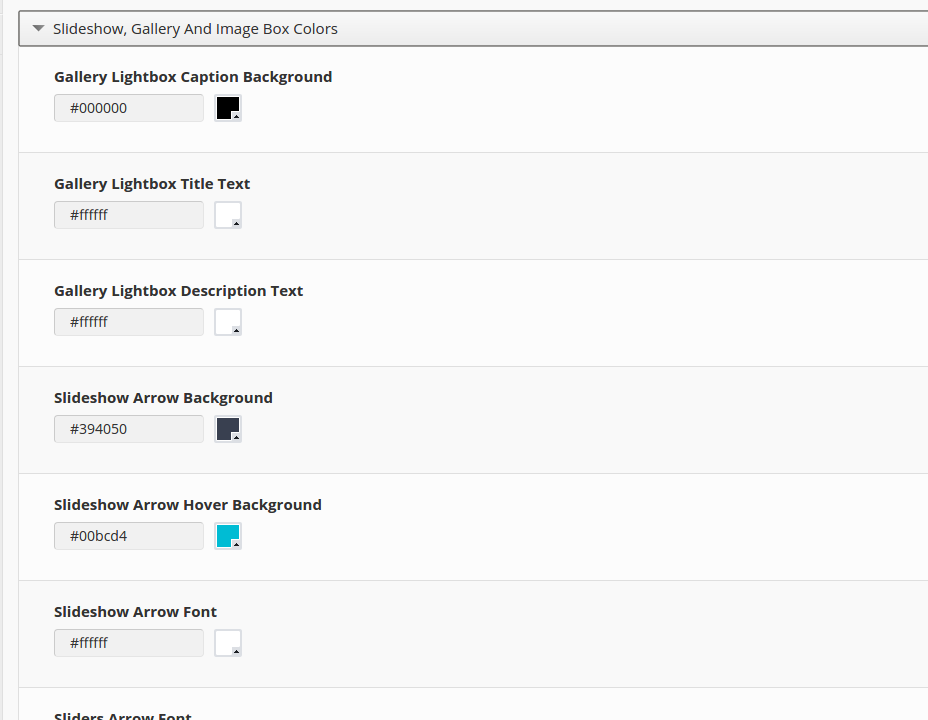Focus the #000000 Caption Background hex field
Viewport: 928px width, 720px height.
click(129, 108)
